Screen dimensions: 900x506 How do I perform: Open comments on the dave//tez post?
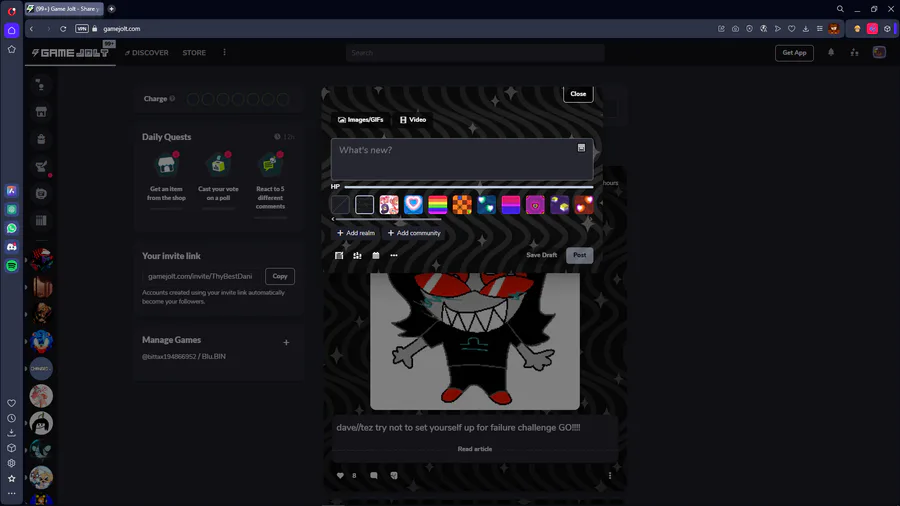(x=374, y=476)
